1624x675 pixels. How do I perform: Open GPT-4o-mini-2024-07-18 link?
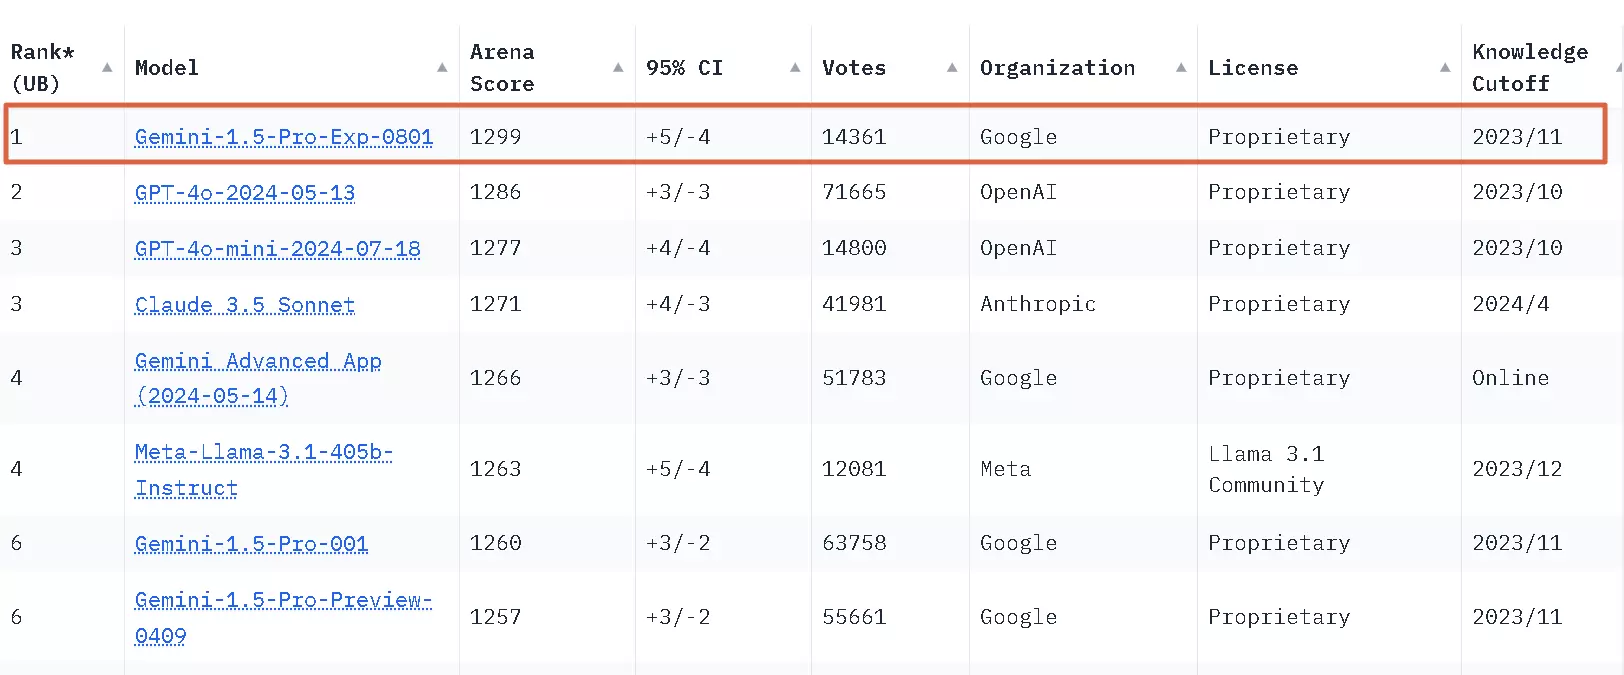[278, 249]
